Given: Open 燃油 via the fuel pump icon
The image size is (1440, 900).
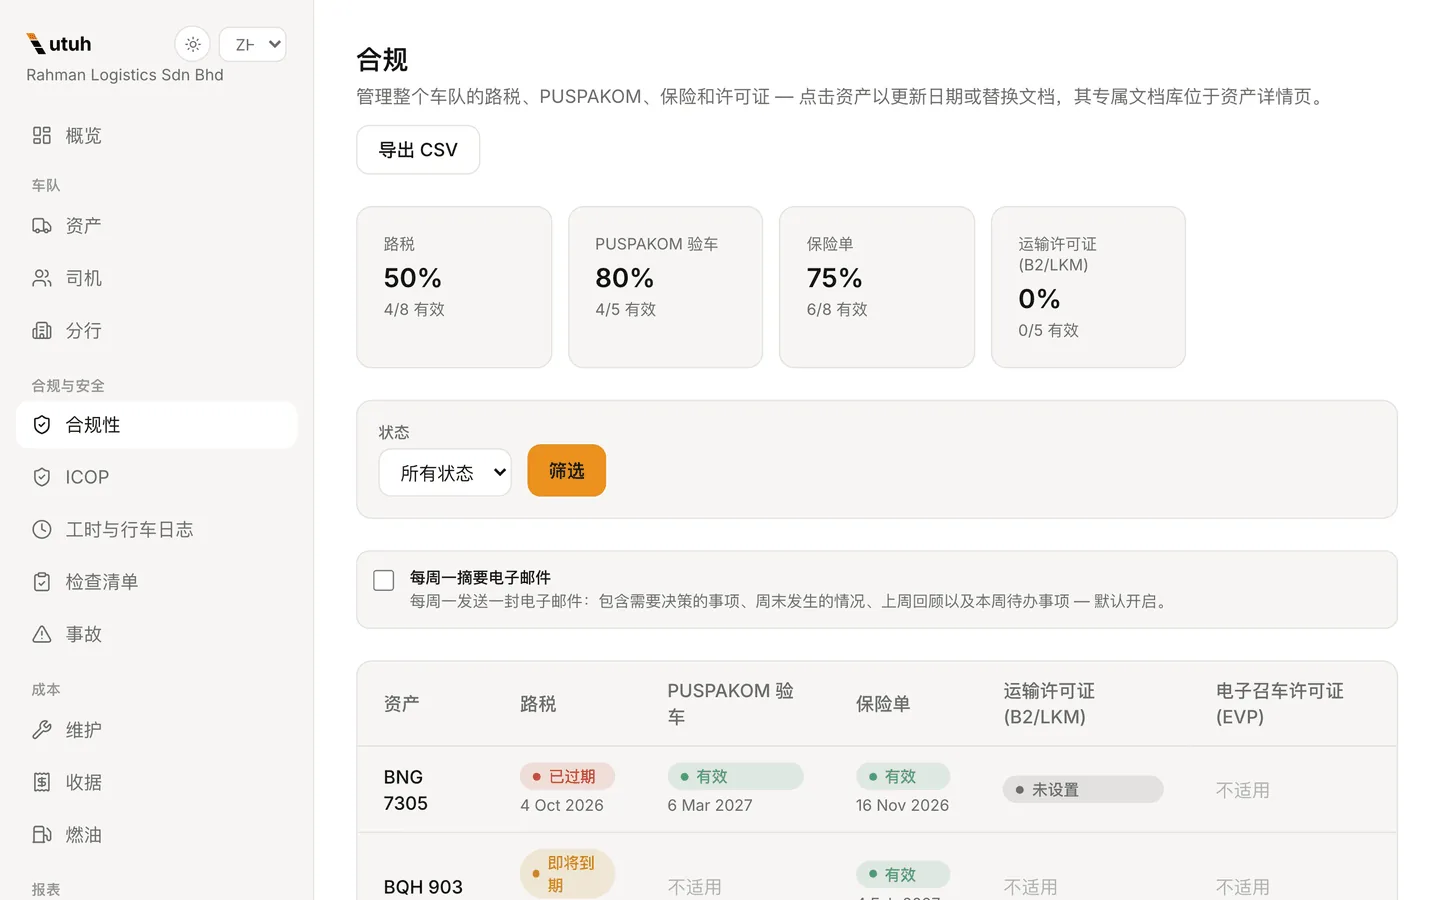Looking at the screenshot, I should pyautogui.click(x=42, y=834).
